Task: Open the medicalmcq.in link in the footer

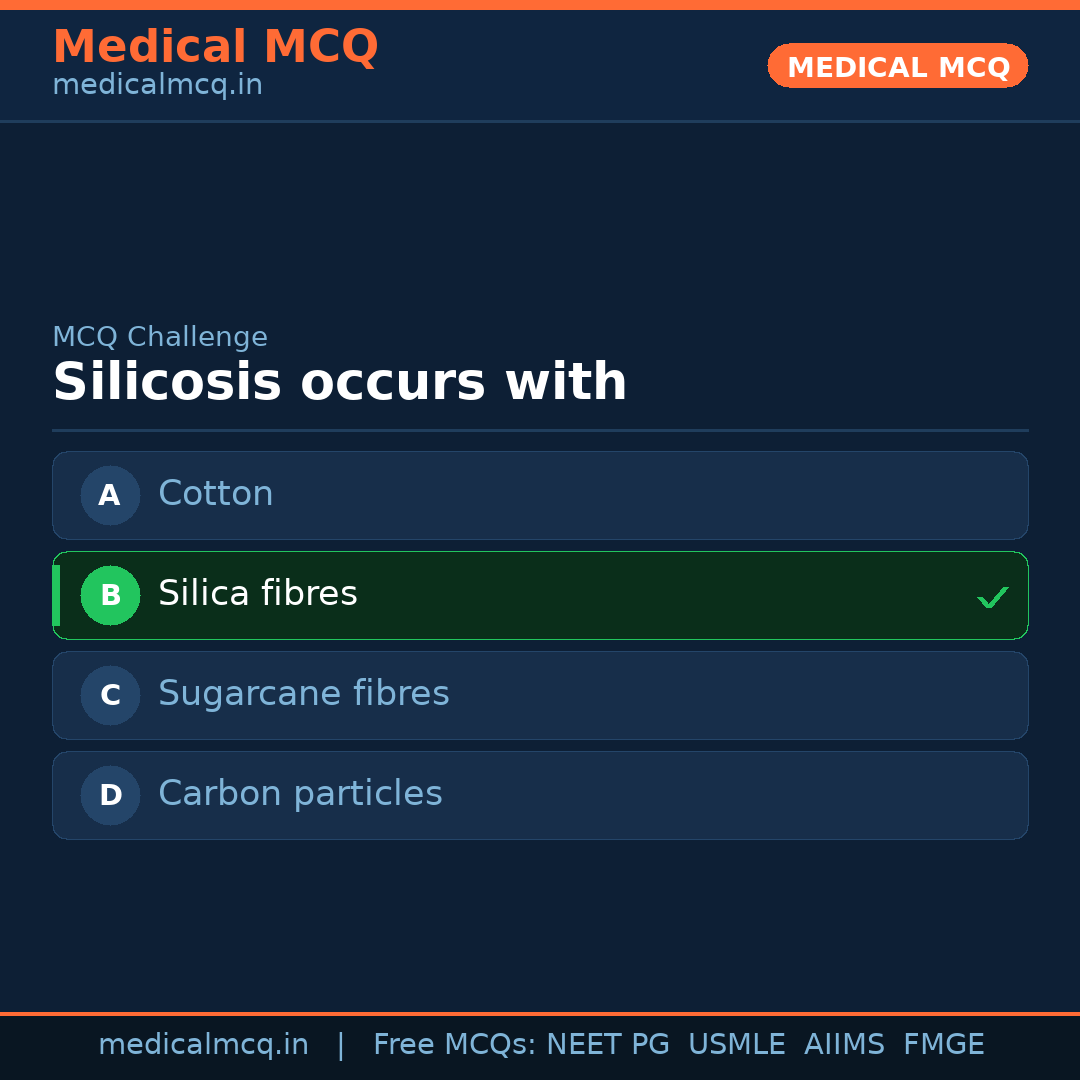Action: coord(203,1045)
